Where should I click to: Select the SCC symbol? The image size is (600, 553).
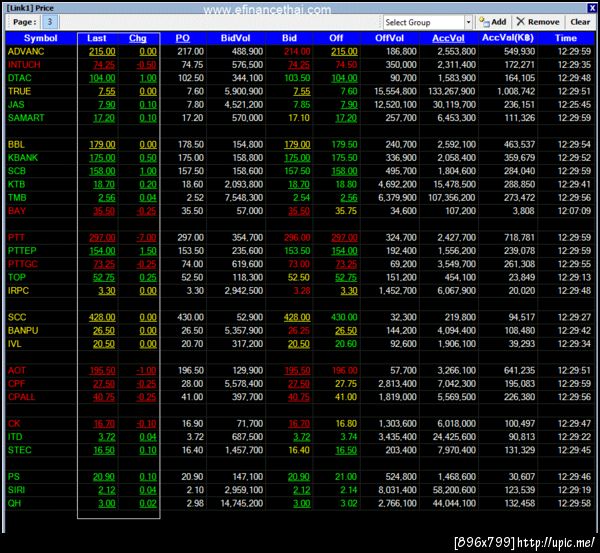17,317
